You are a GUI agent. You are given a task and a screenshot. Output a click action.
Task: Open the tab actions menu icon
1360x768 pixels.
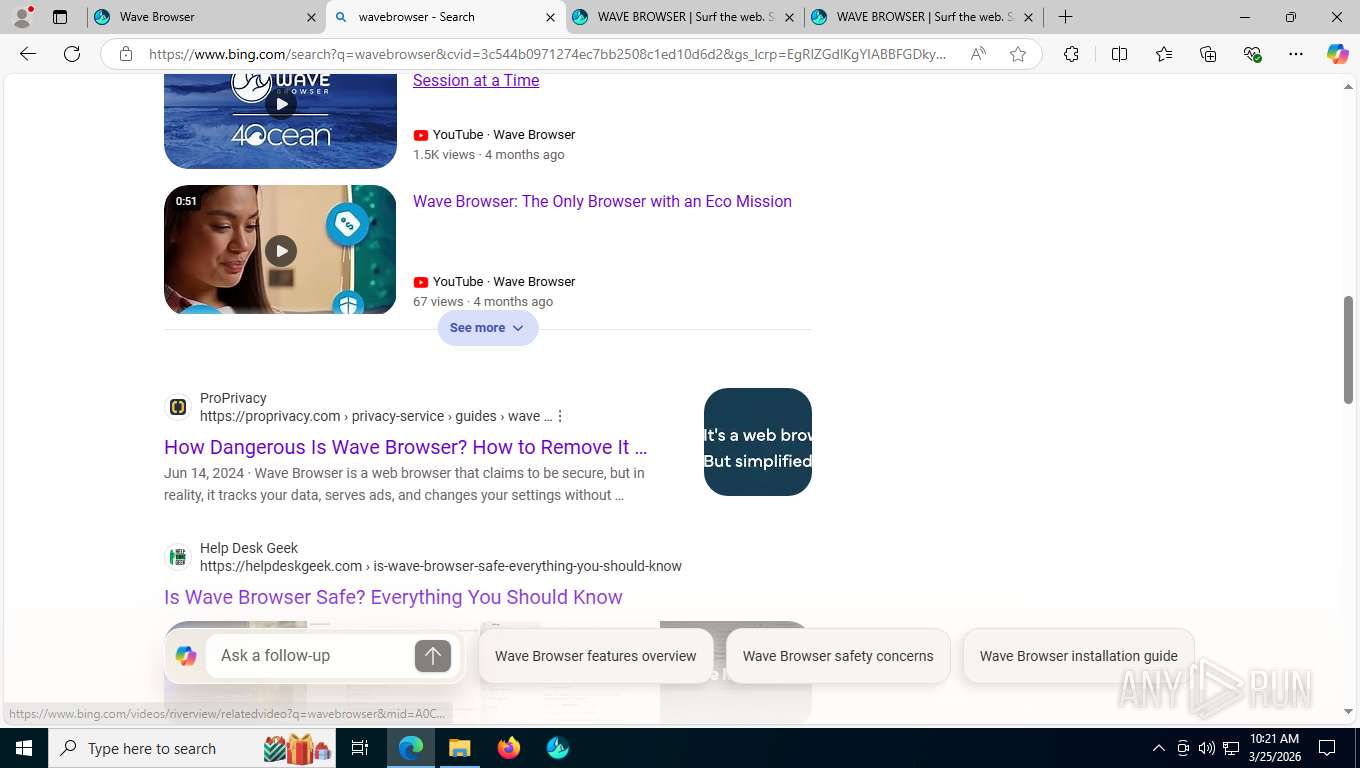60,17
